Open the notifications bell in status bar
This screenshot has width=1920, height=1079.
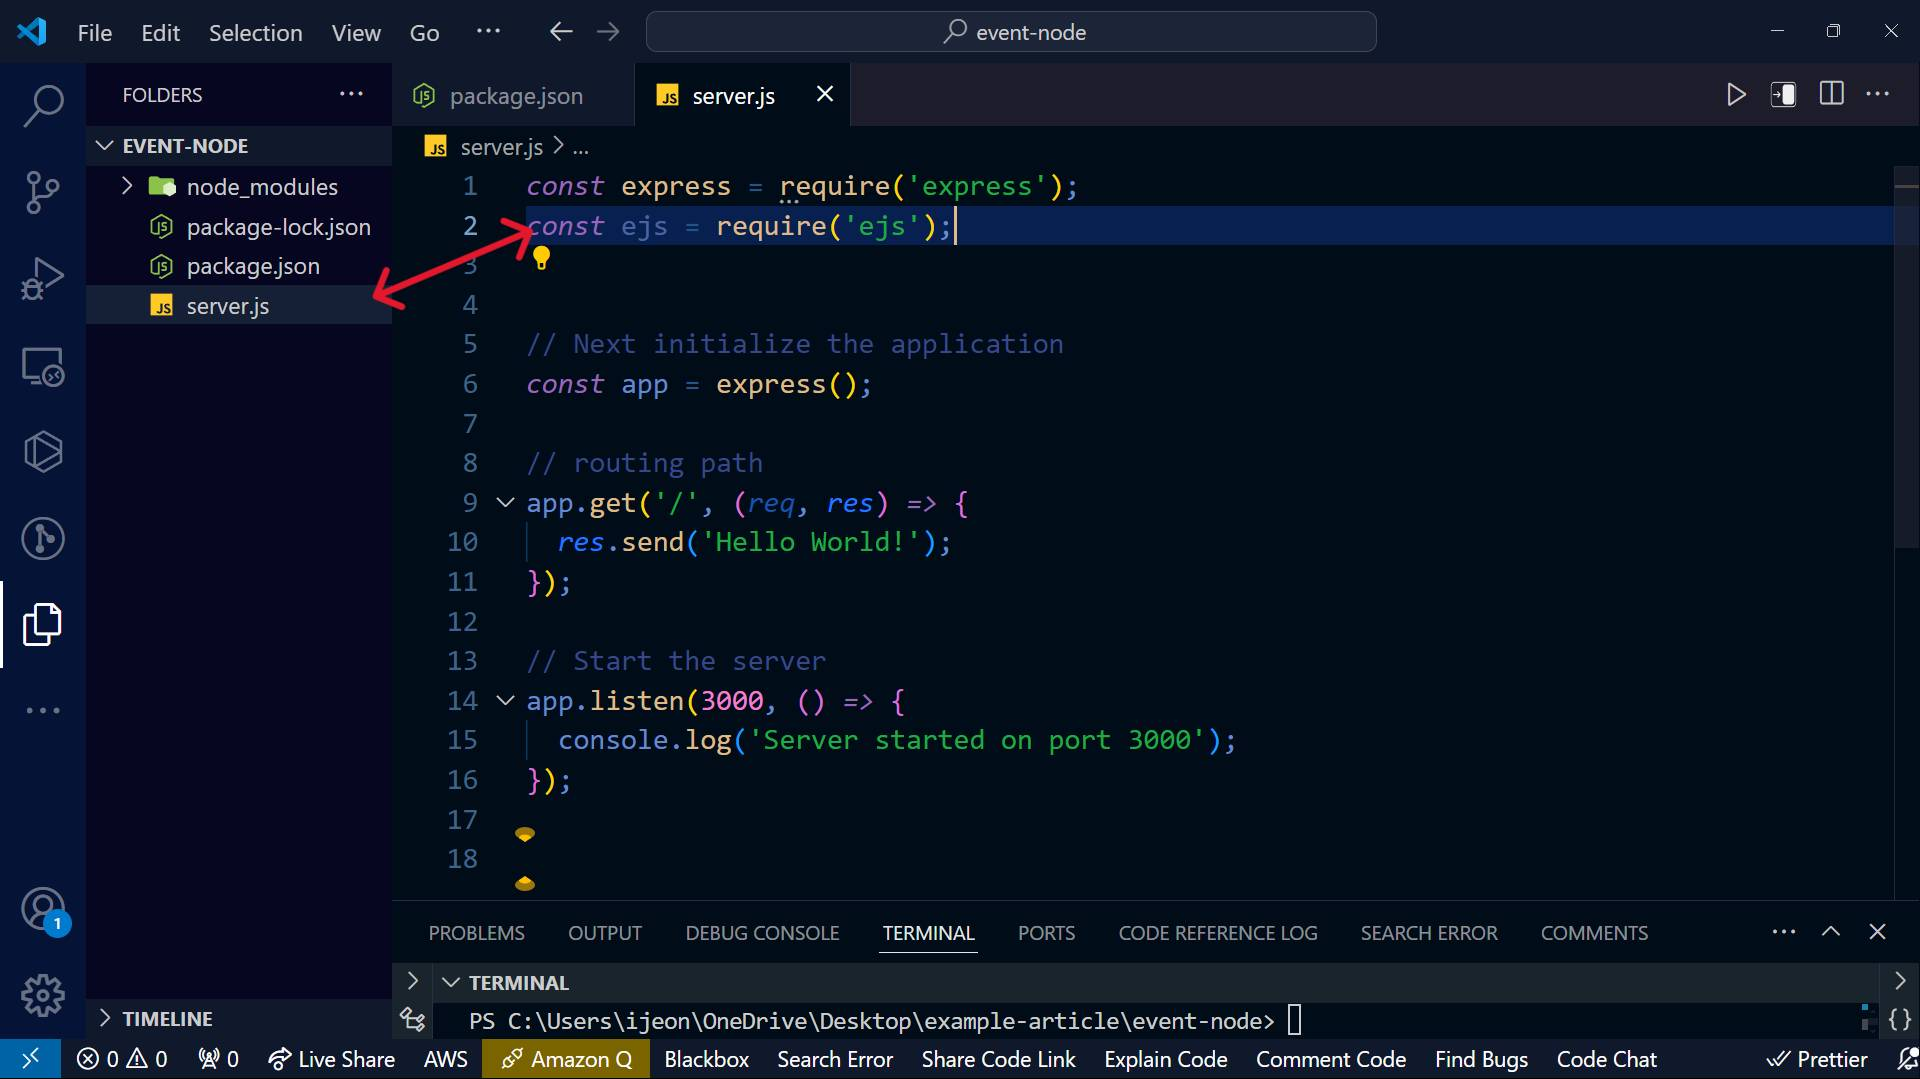[1907, 1059]
